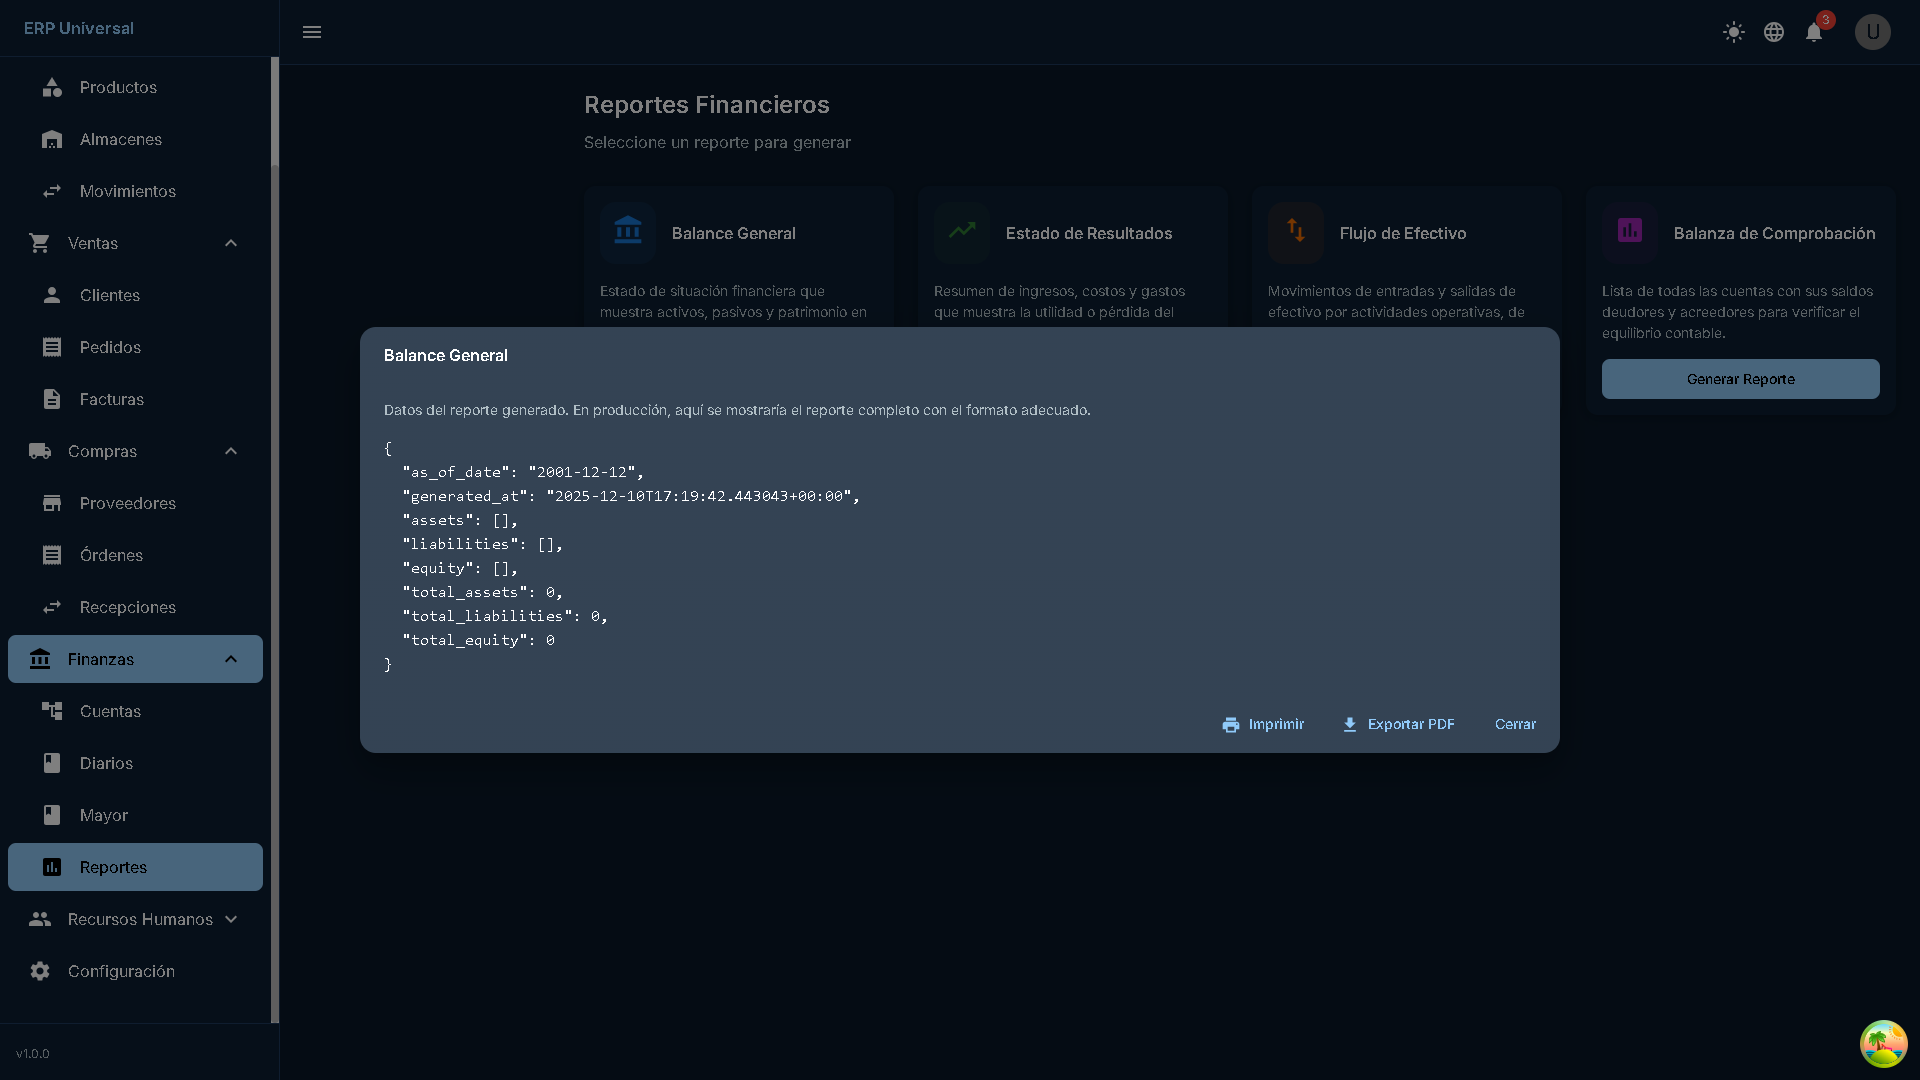Go to Facturas menu item
This screenshot has height=1080, width=1920.
[x=111, y=399]
